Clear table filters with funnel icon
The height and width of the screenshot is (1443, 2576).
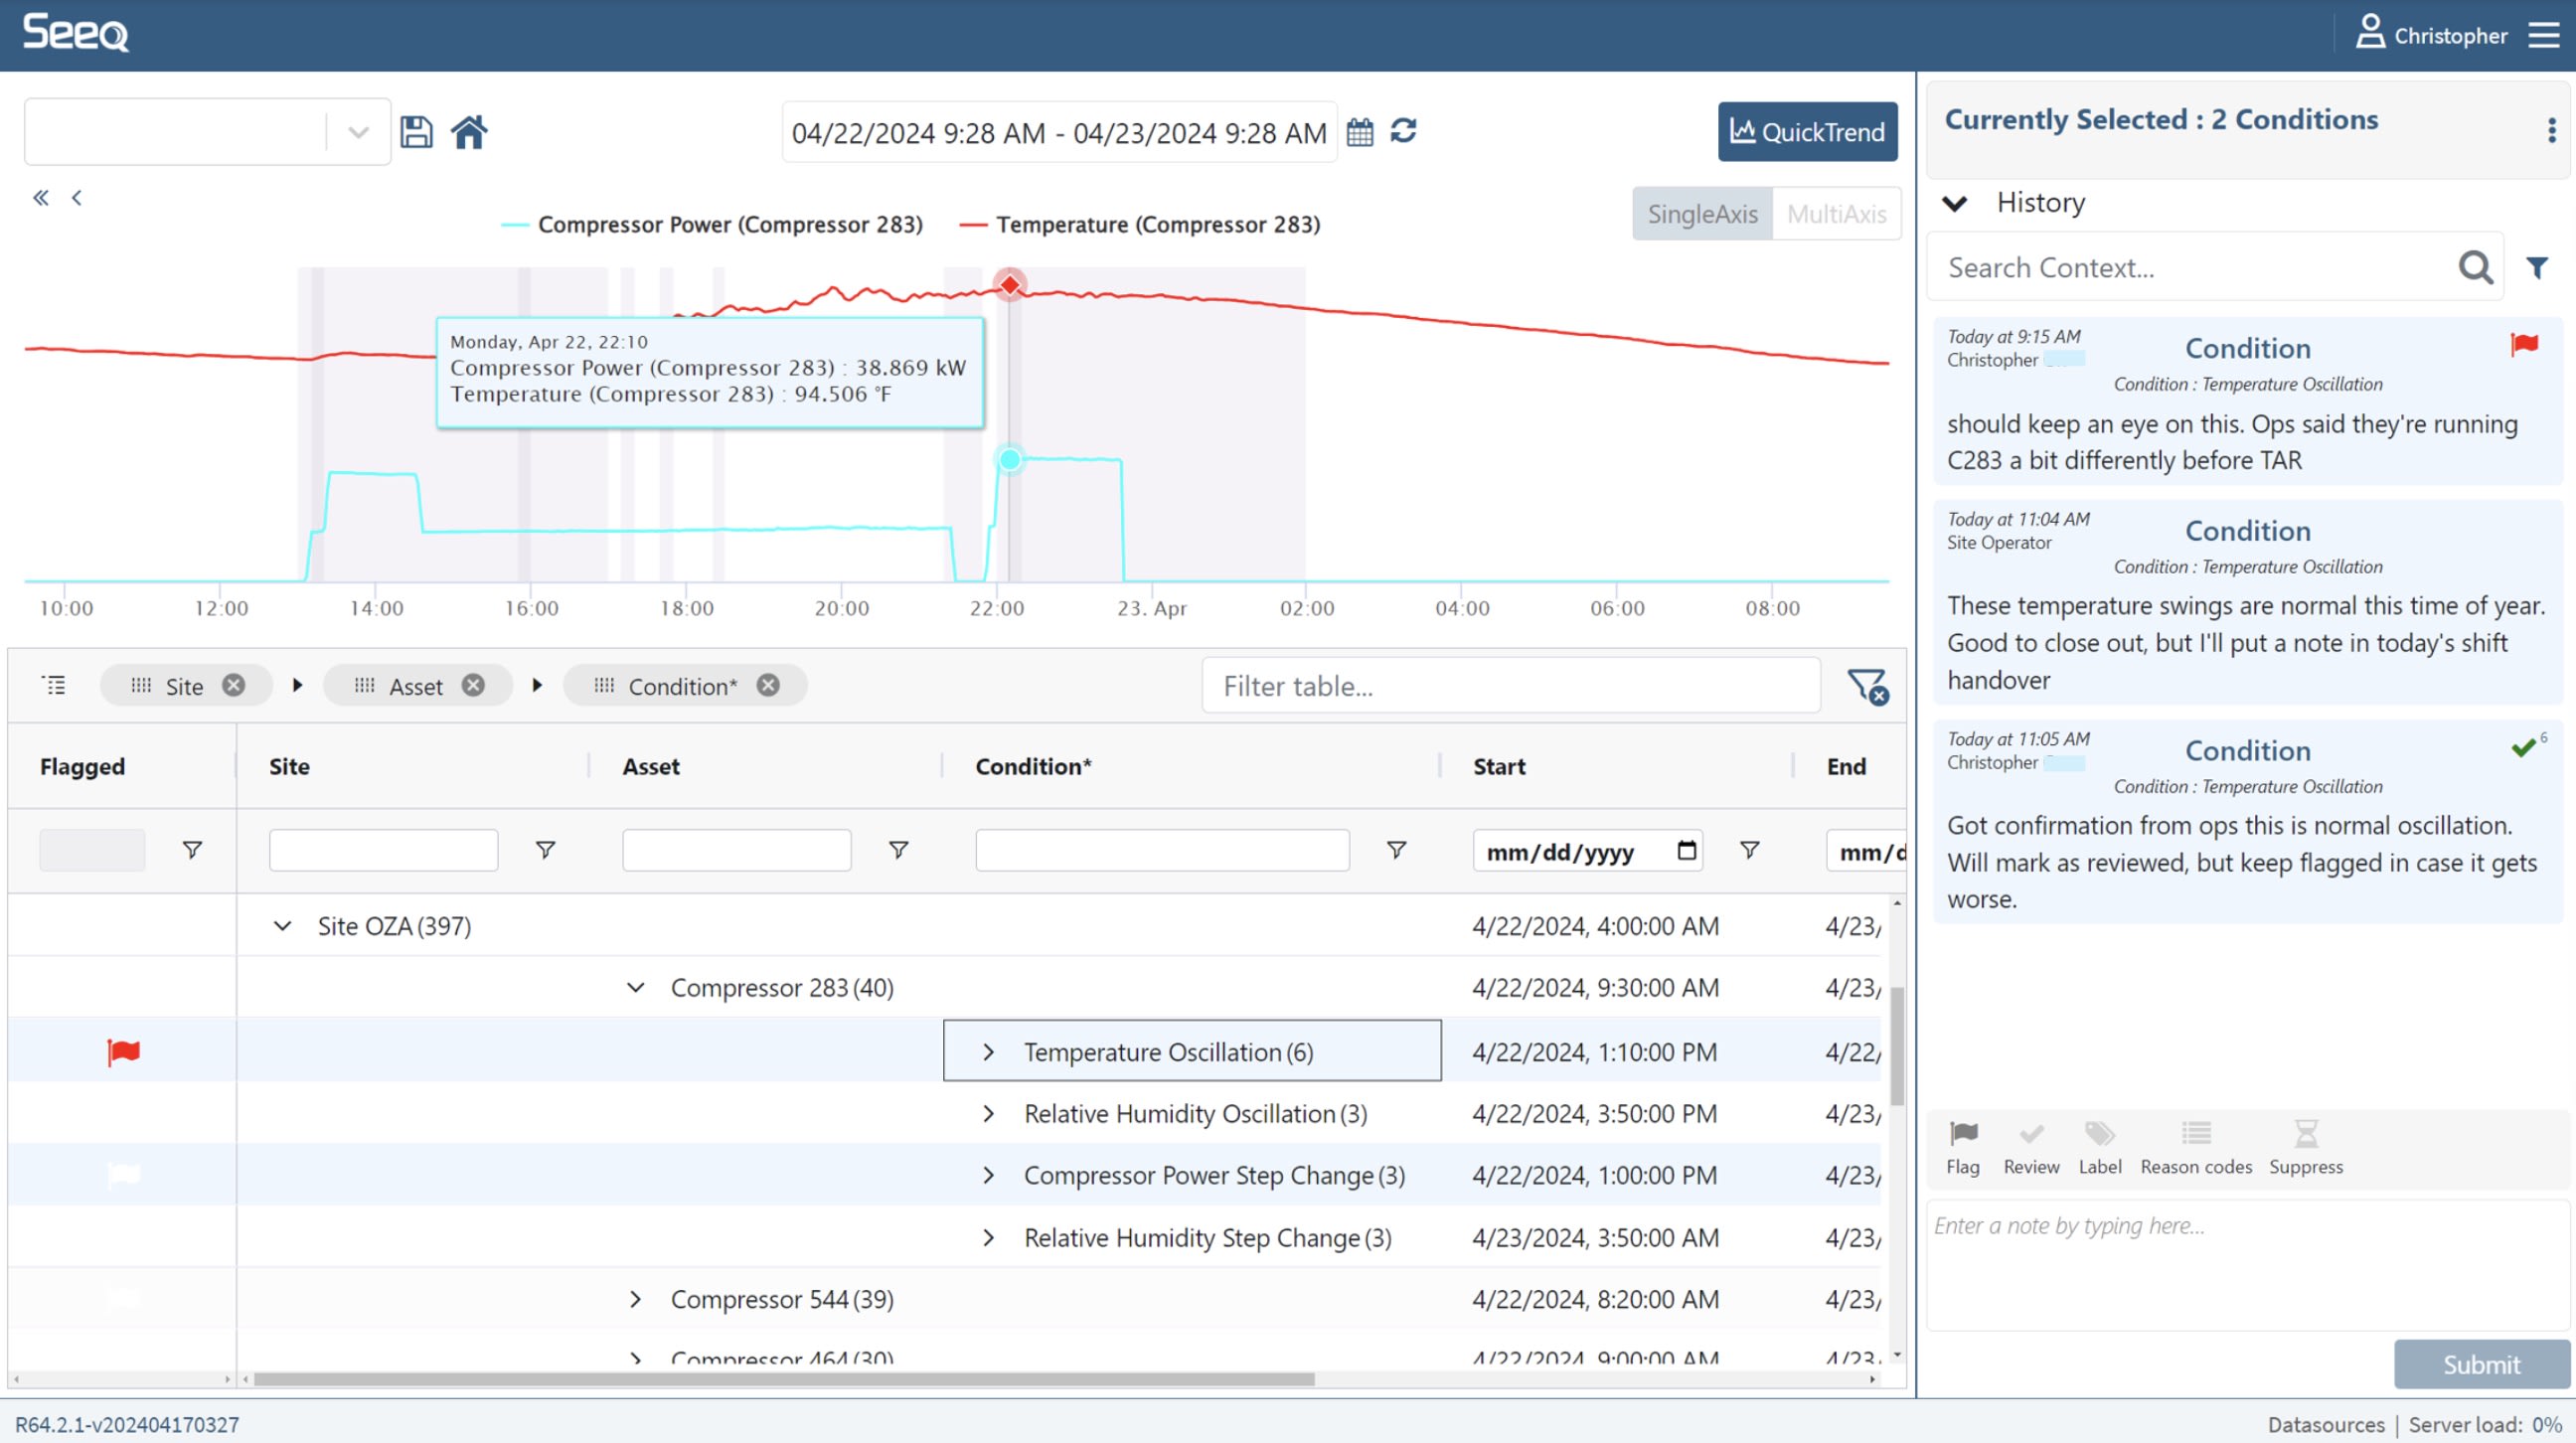[x=1866, y=686]
